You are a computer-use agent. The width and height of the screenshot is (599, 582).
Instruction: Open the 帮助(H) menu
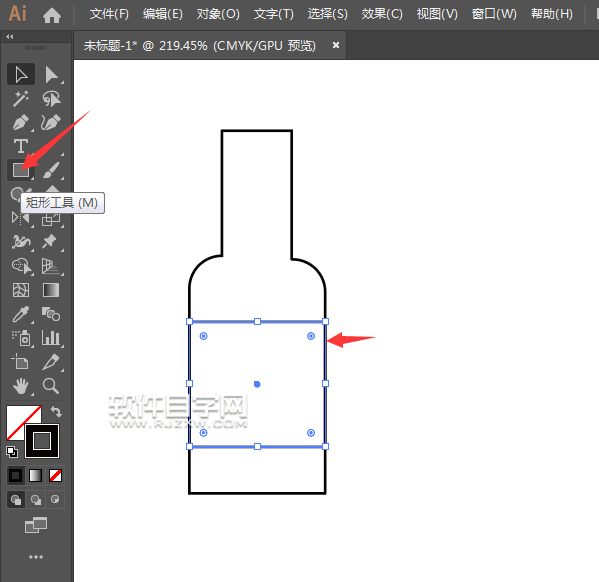[552, 15]
